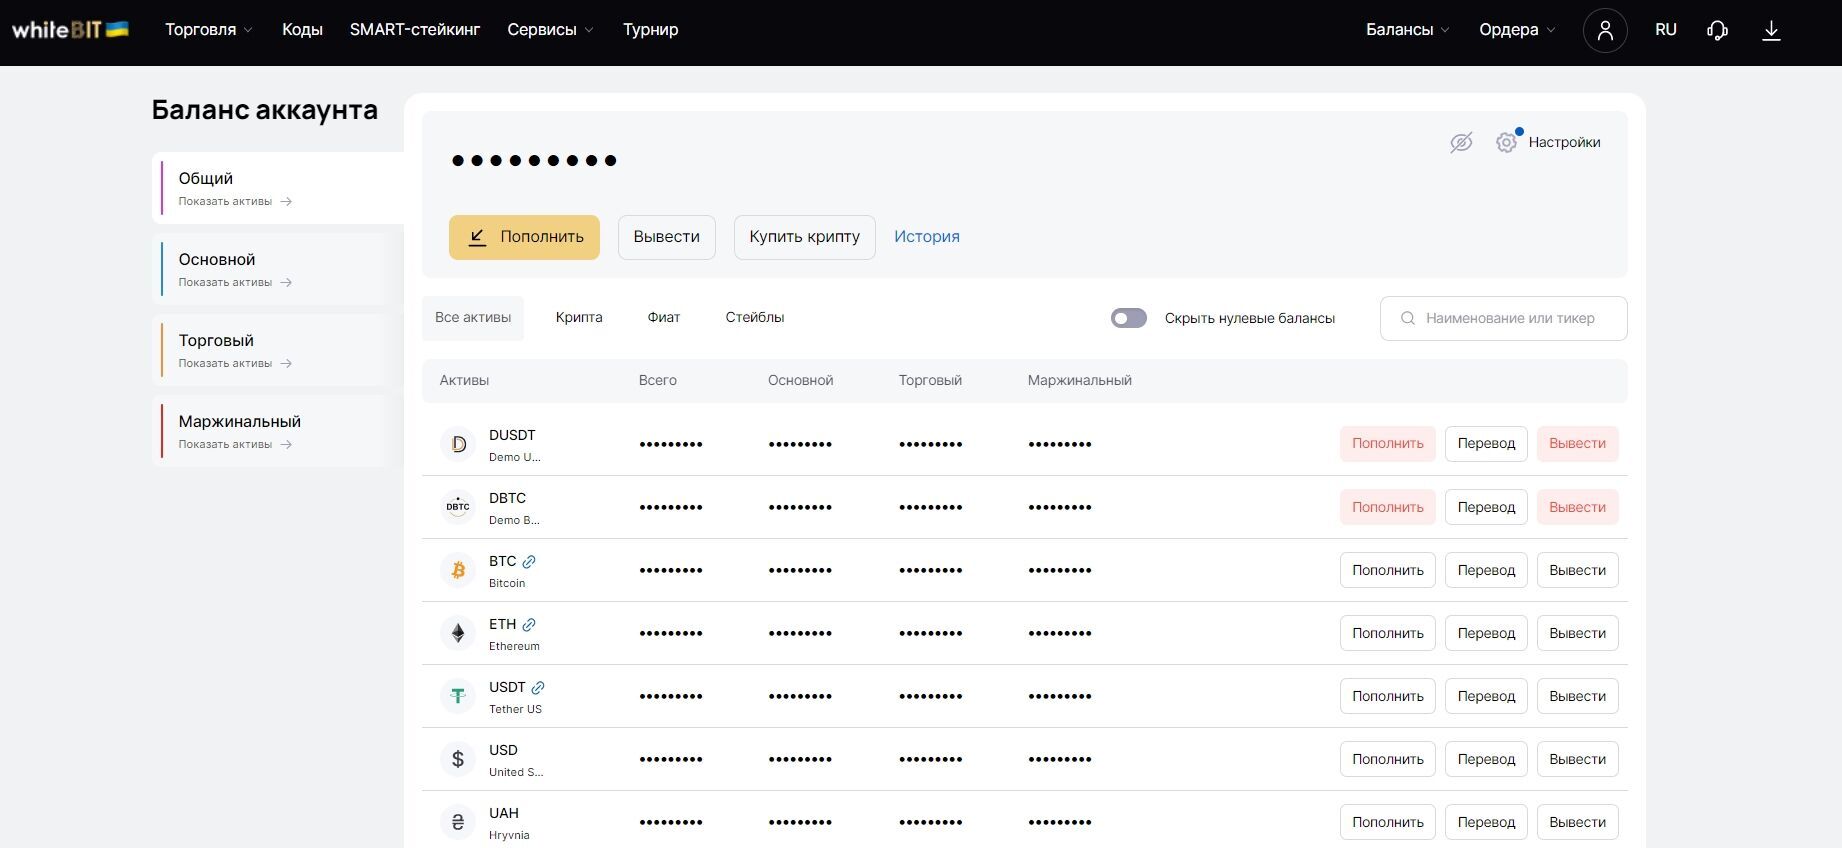Click the Активы column header
This screenshot has width=1842, height=848.
click(x=465, y=381)
